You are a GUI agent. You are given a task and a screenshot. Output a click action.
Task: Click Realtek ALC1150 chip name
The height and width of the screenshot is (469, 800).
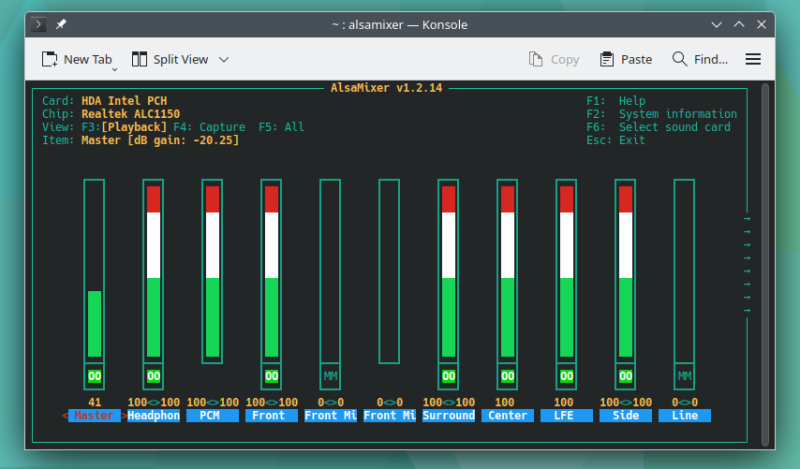tap(131, 114)
